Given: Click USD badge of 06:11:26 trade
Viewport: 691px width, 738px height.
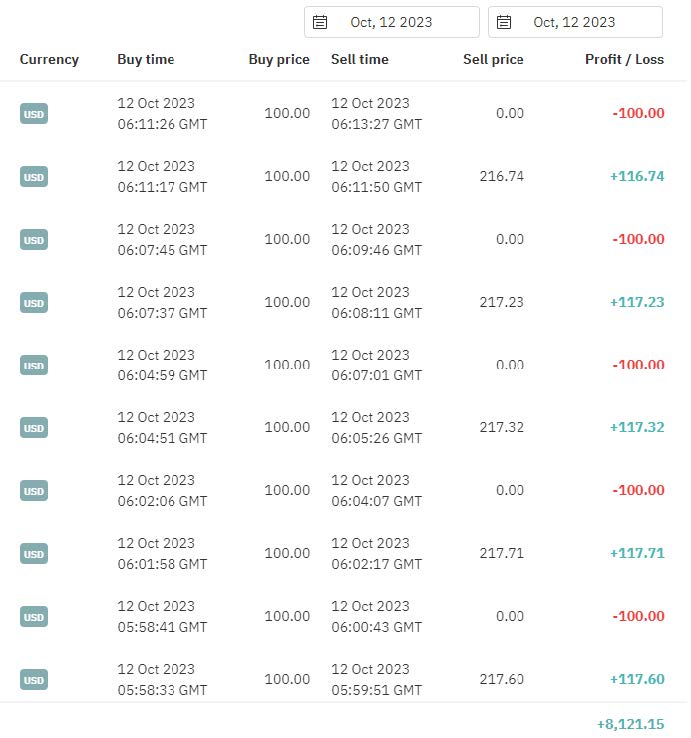Looking at the screenshot, I should (x=34, y=113).
